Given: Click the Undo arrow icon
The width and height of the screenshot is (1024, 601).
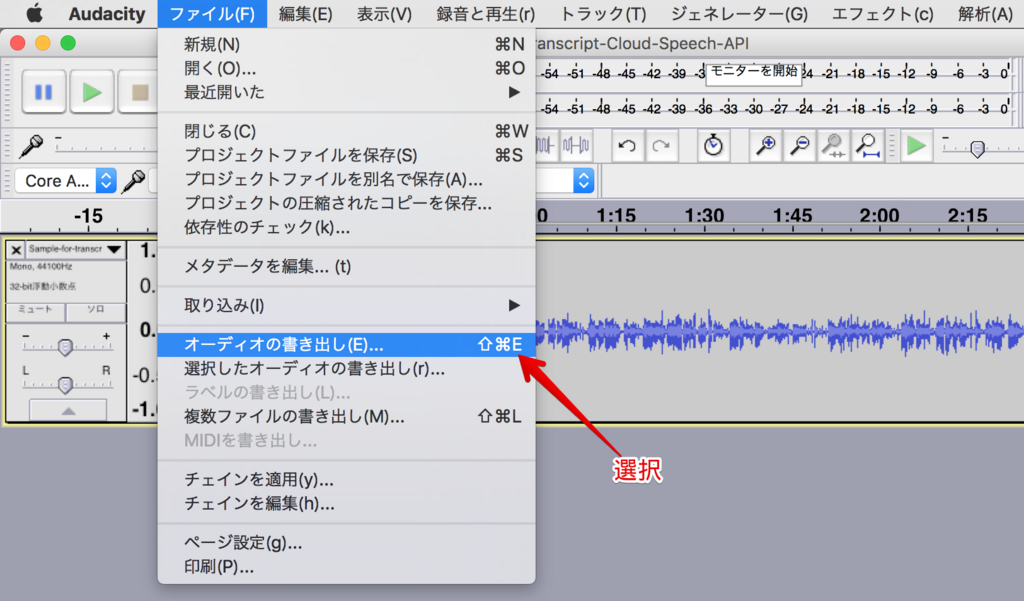Looking at the screenshot, I should pyautogui.click(x=627, y=145).
